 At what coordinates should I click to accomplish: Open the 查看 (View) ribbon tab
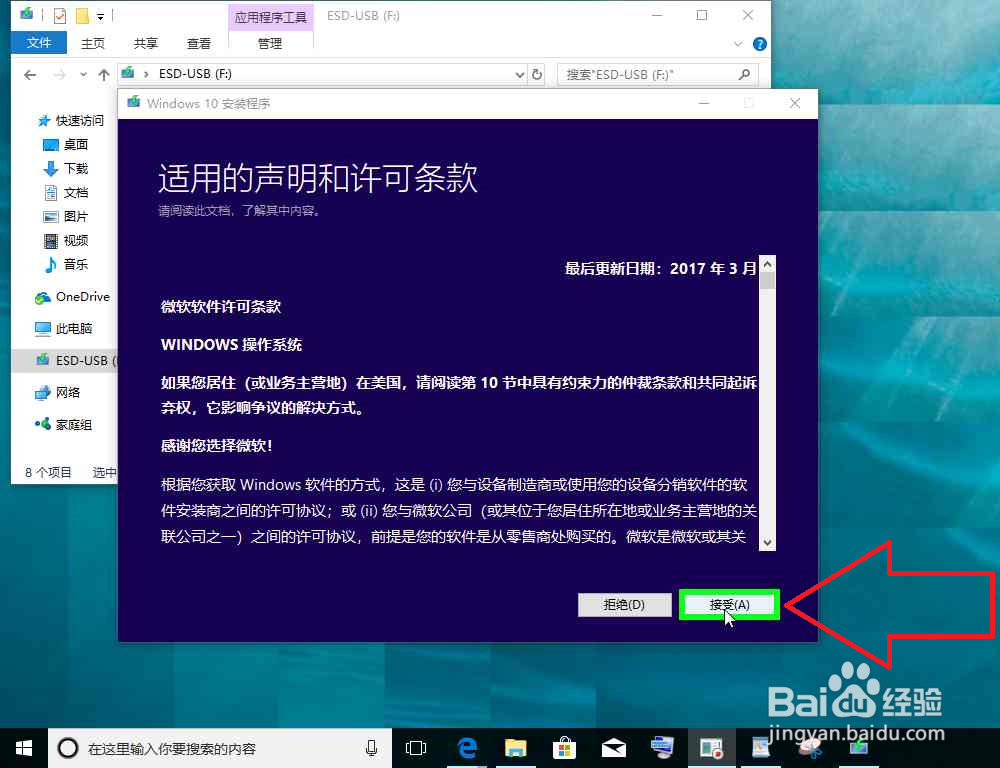click(x=198, y=43)
